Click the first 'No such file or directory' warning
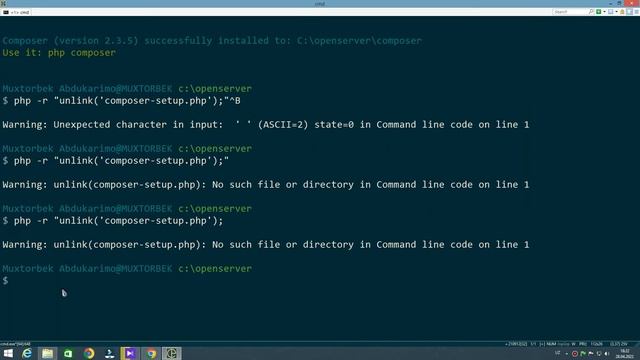The height and width of the screenshot is (360, 640). pyautogui.click(x=266, y=184)
